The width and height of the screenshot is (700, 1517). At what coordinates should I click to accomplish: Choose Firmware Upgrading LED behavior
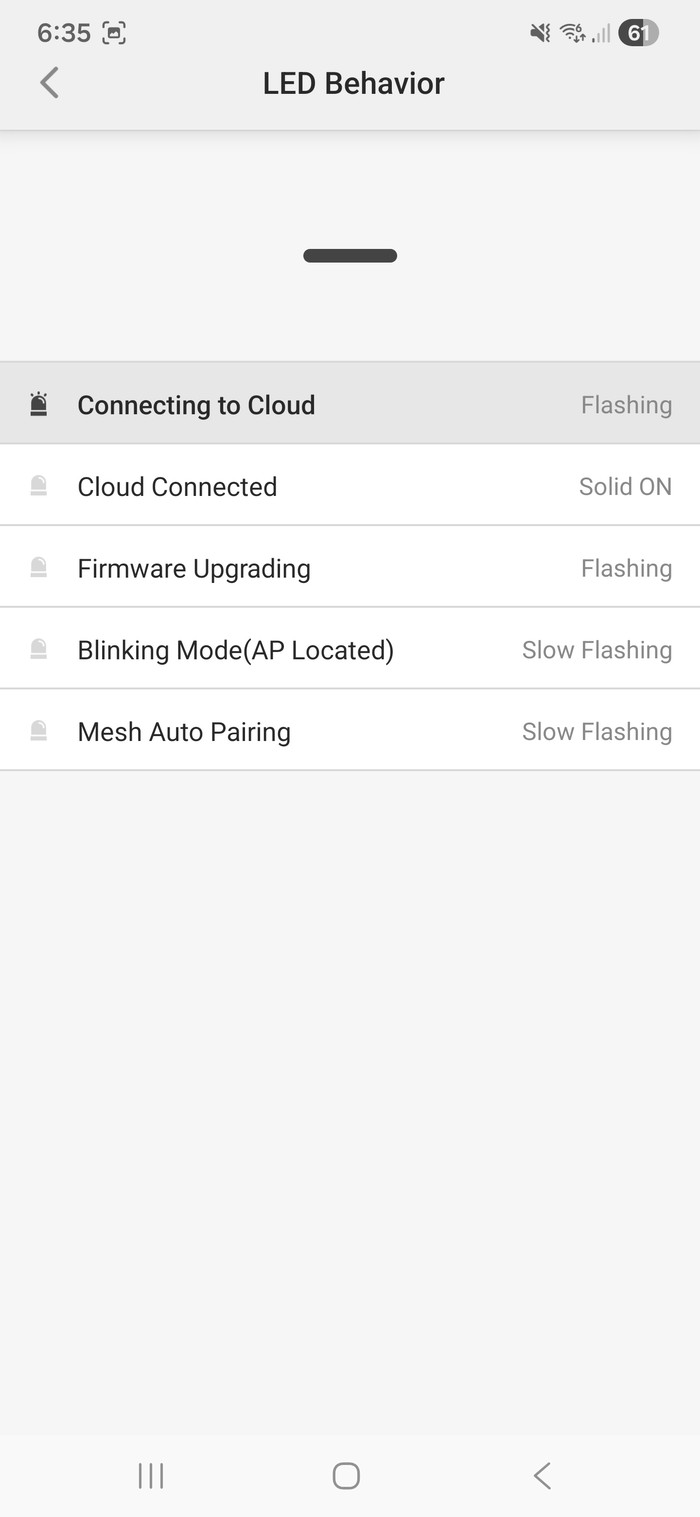pos(350,568)
